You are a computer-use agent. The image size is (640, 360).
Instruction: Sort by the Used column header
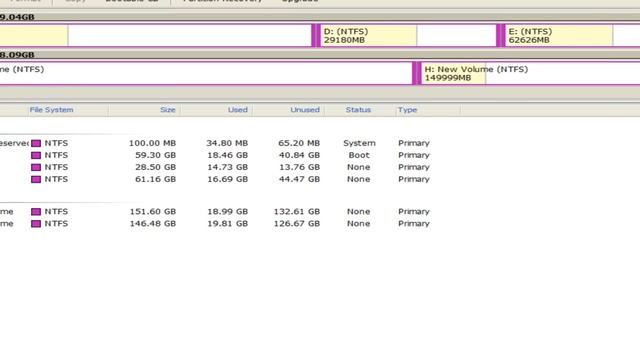point(238,110)
